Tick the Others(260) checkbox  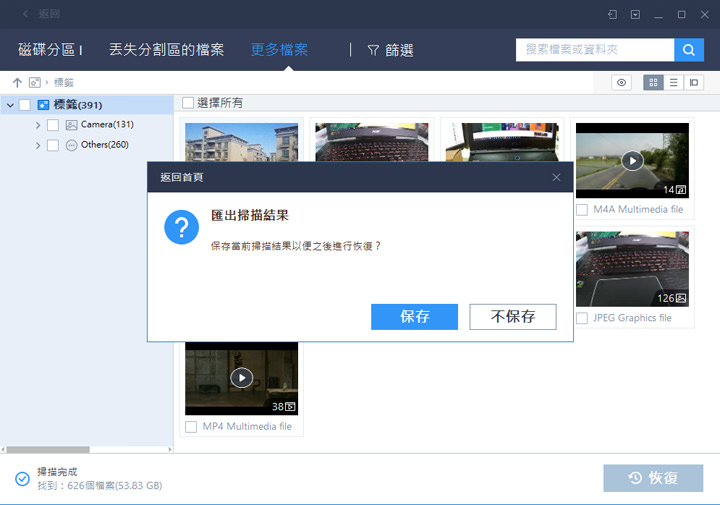coord(53,145)
